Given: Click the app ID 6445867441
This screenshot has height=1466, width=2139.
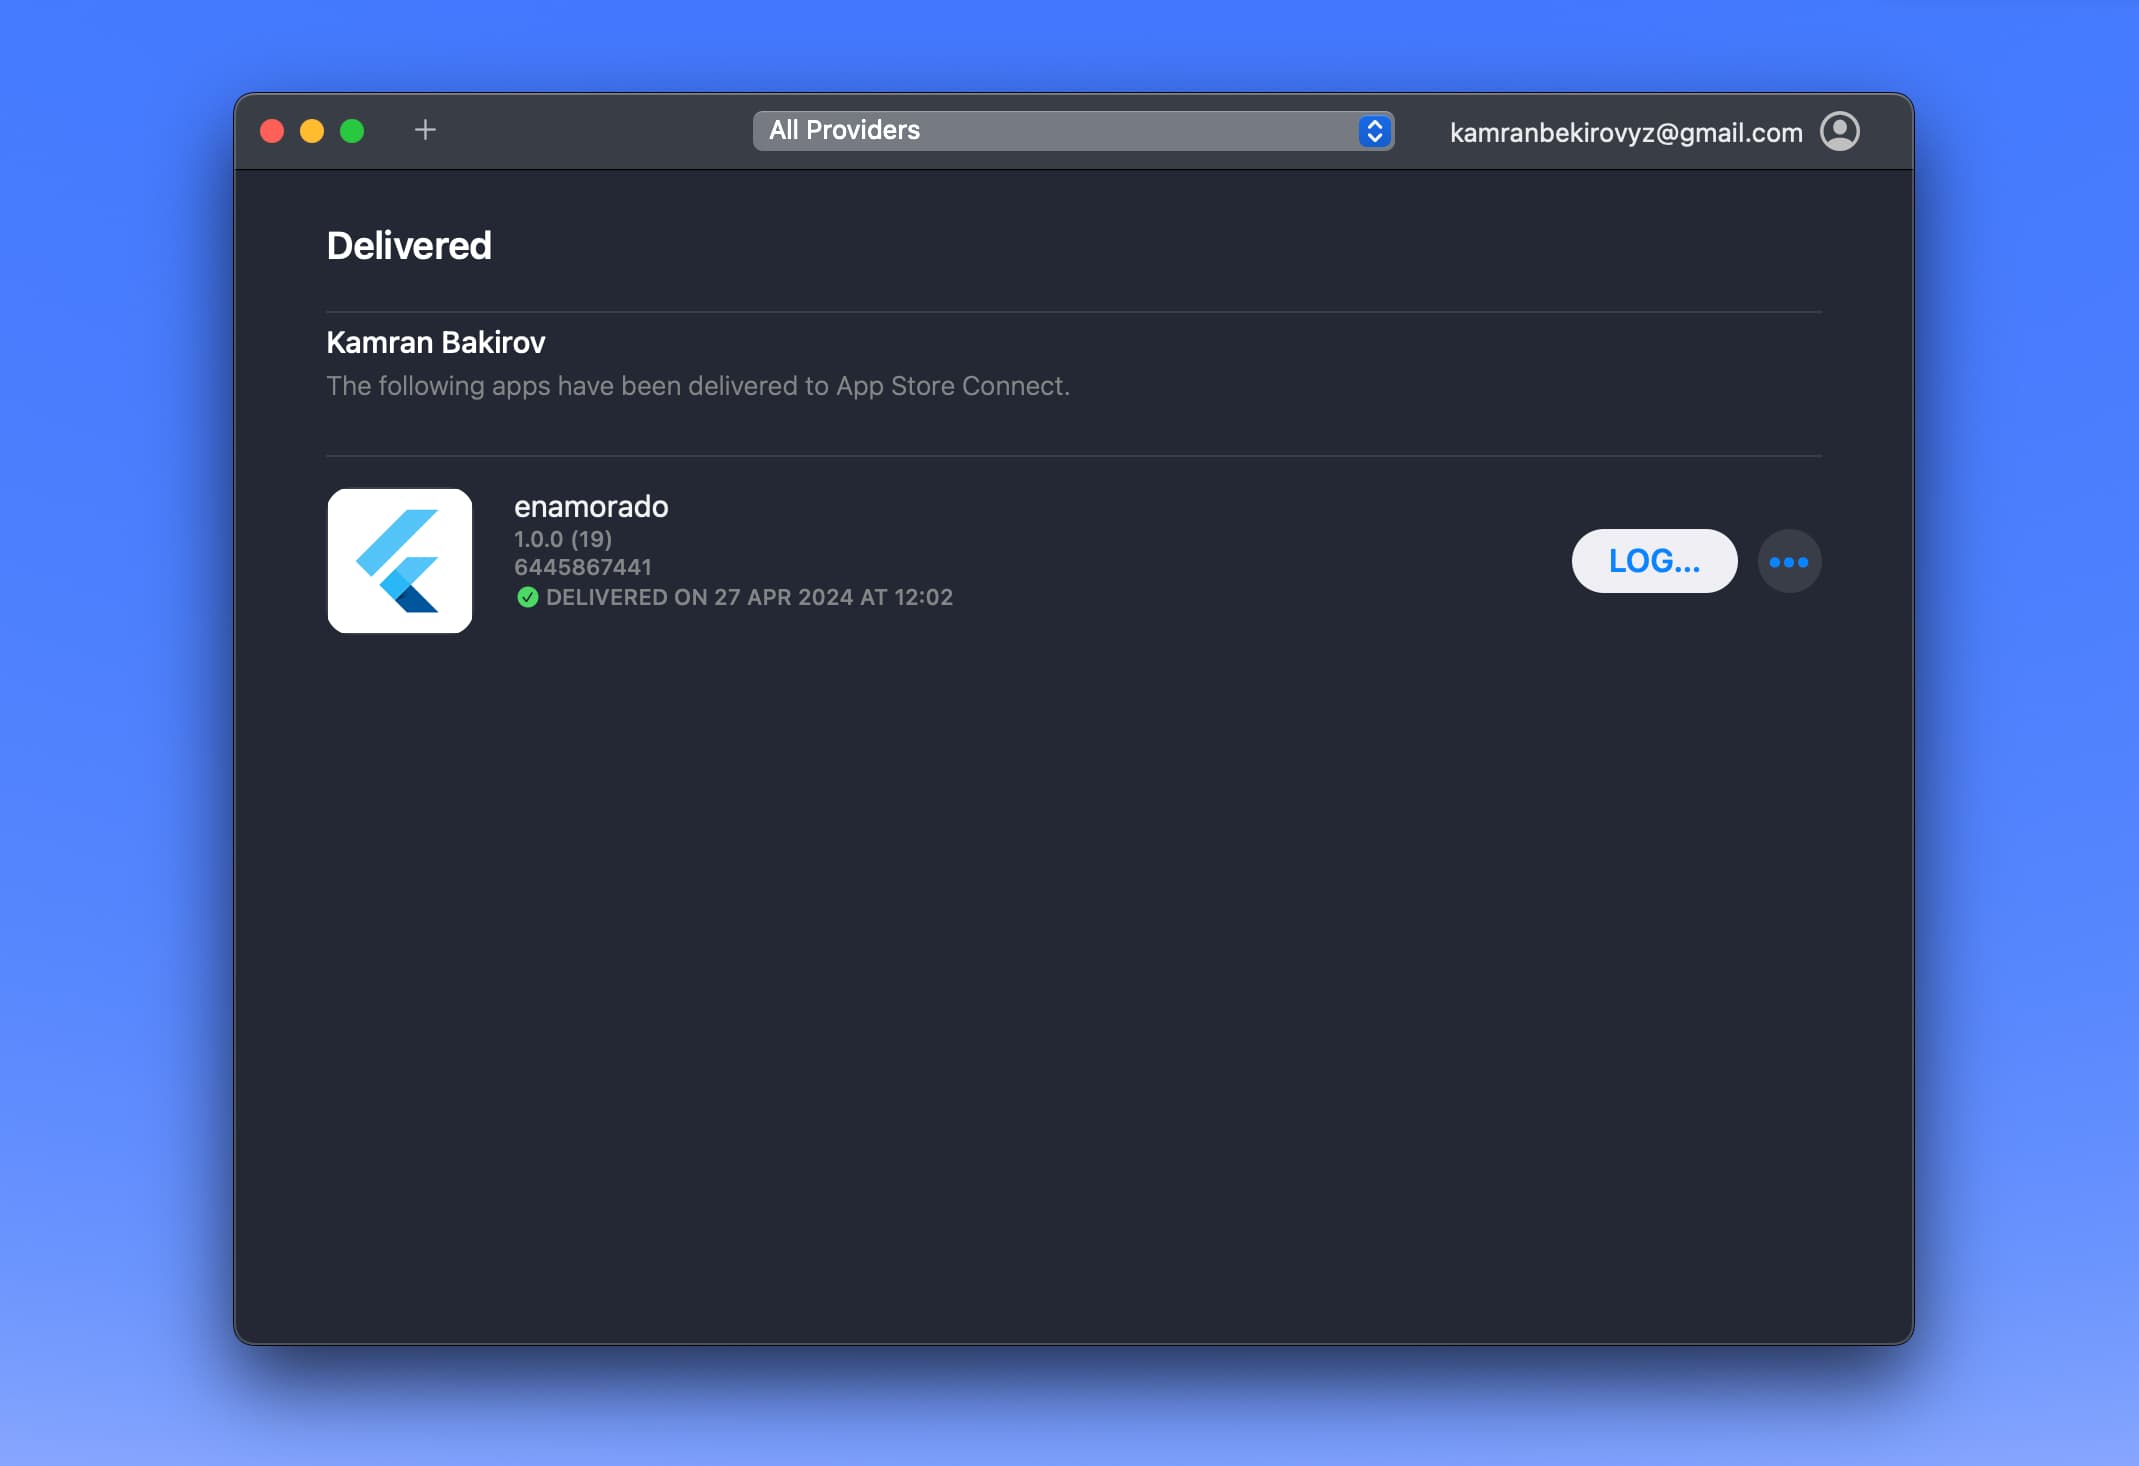Looking at the screenshot, I should click(x=583, y=567).
